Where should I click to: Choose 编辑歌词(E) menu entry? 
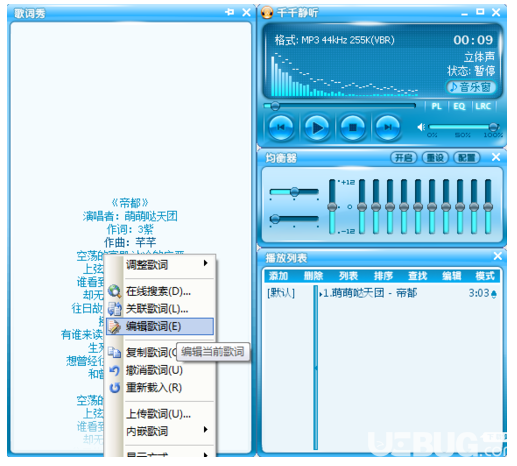(x=160, y=326)
